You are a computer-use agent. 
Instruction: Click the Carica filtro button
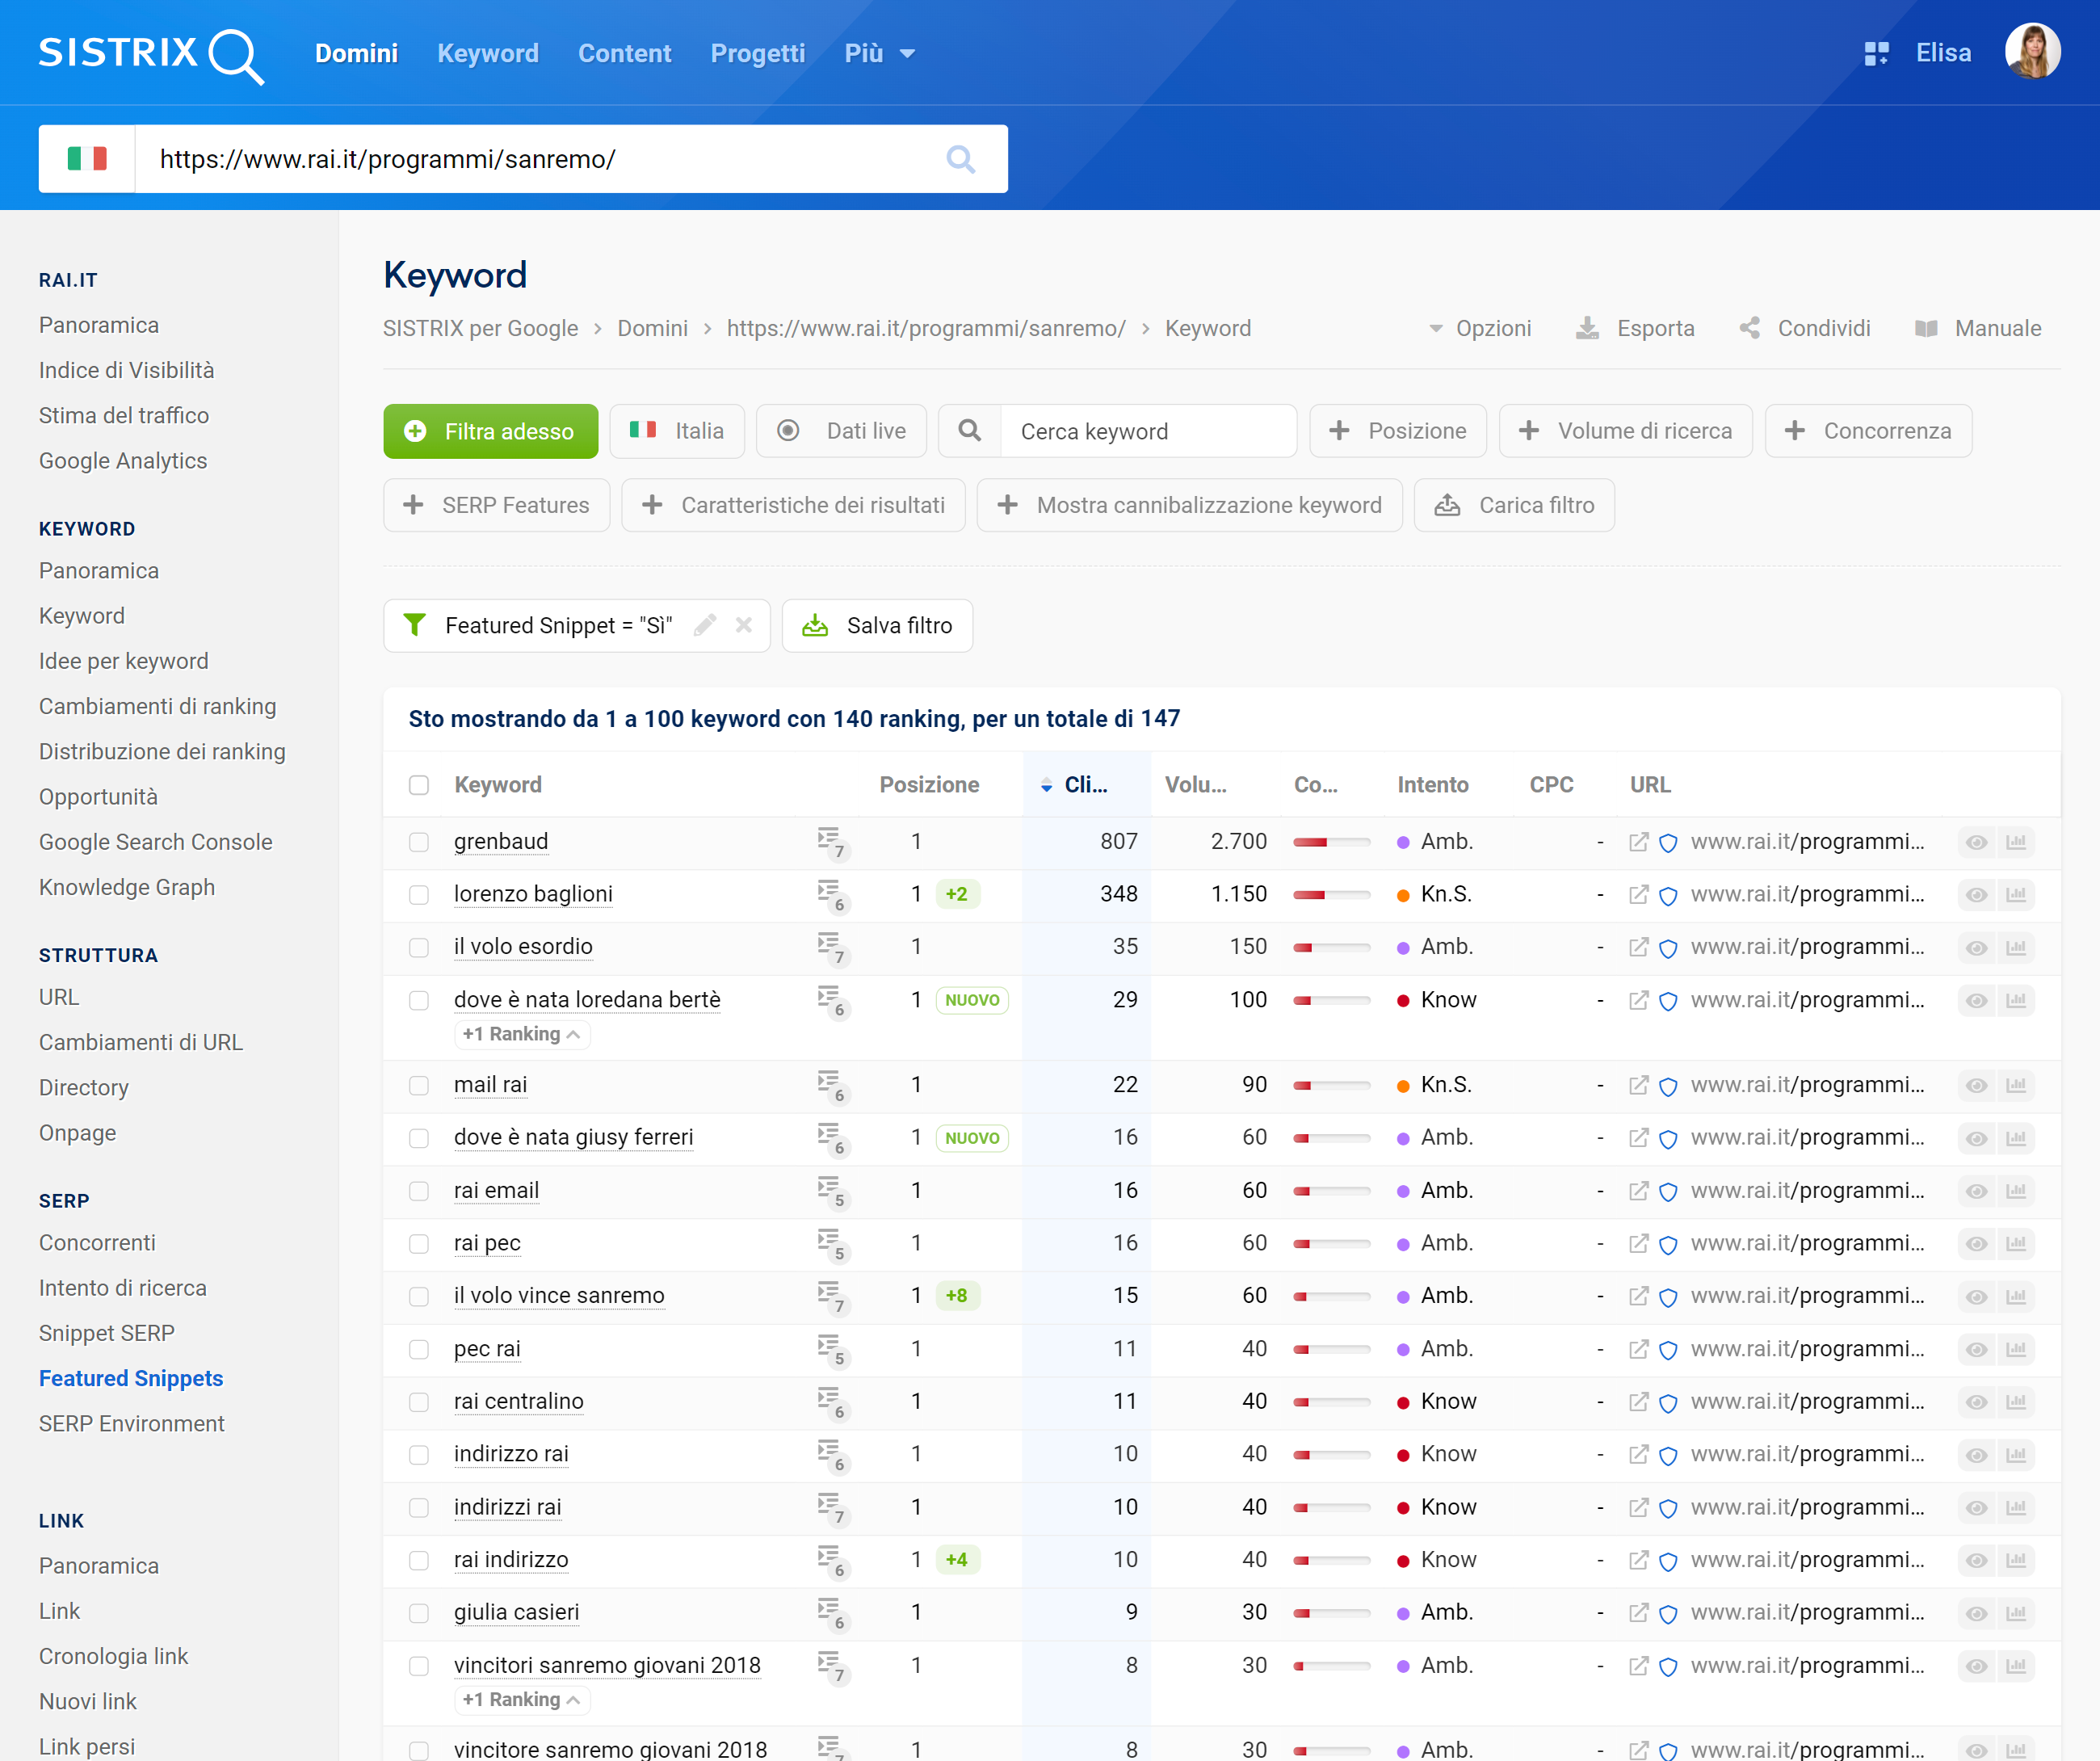pyautogui.click(x=1514, y=505)
